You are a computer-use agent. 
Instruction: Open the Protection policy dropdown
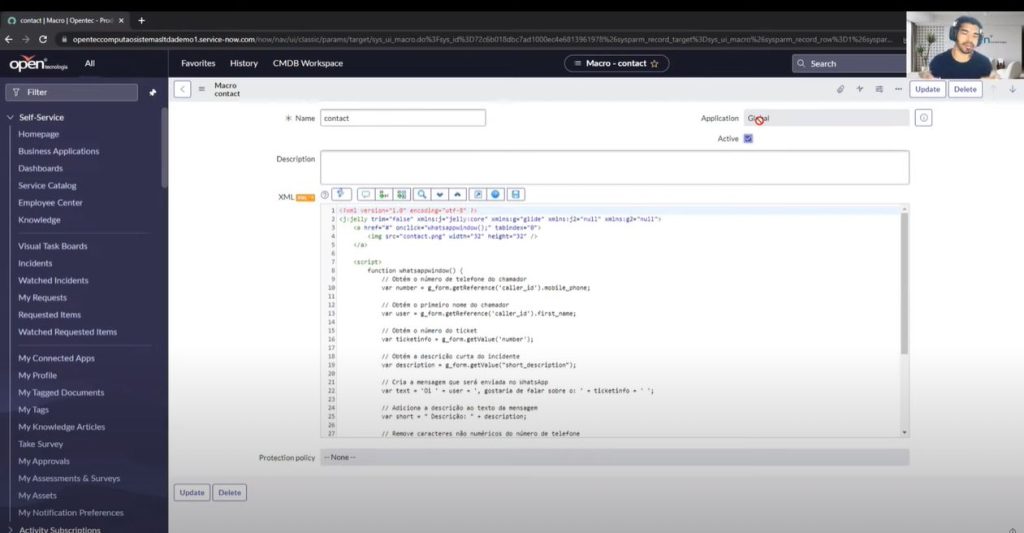click(614, 457)
